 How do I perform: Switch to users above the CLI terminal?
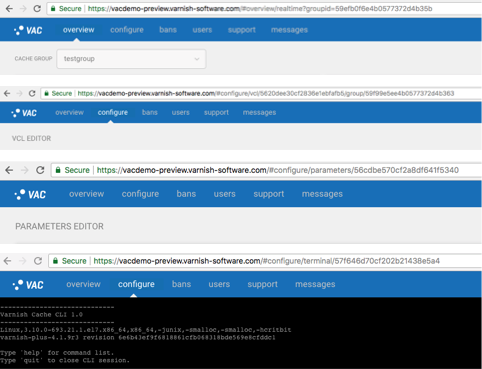219,284
